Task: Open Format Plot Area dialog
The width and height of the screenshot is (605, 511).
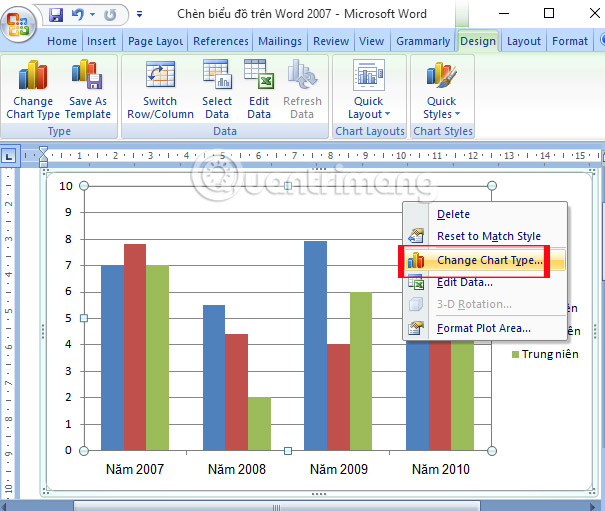Action: pos(485,328)
